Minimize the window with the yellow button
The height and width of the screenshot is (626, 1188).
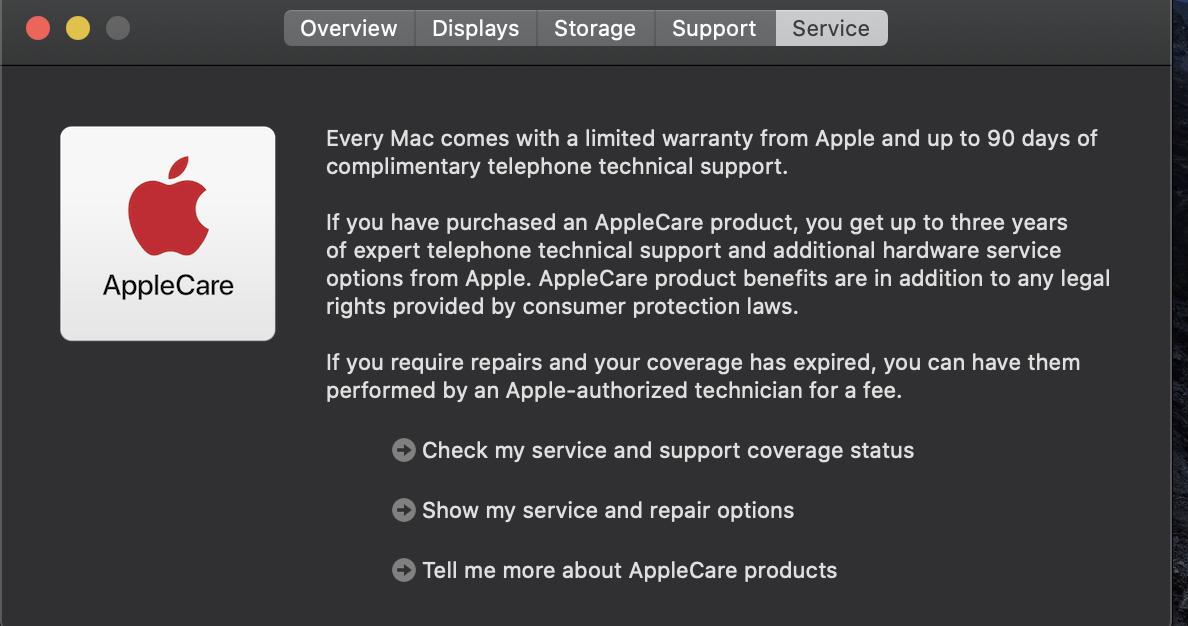78,28
